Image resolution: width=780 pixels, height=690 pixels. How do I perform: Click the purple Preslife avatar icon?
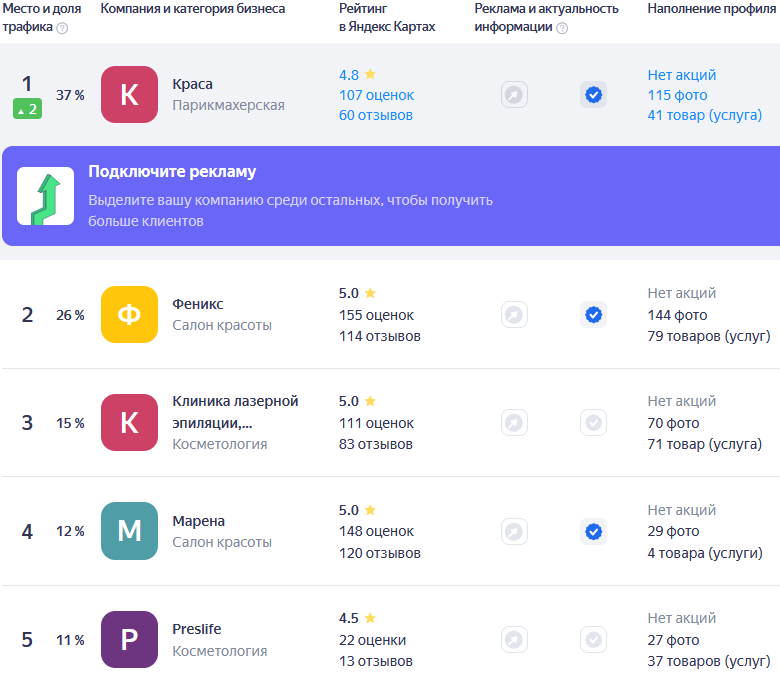point(129,640)
